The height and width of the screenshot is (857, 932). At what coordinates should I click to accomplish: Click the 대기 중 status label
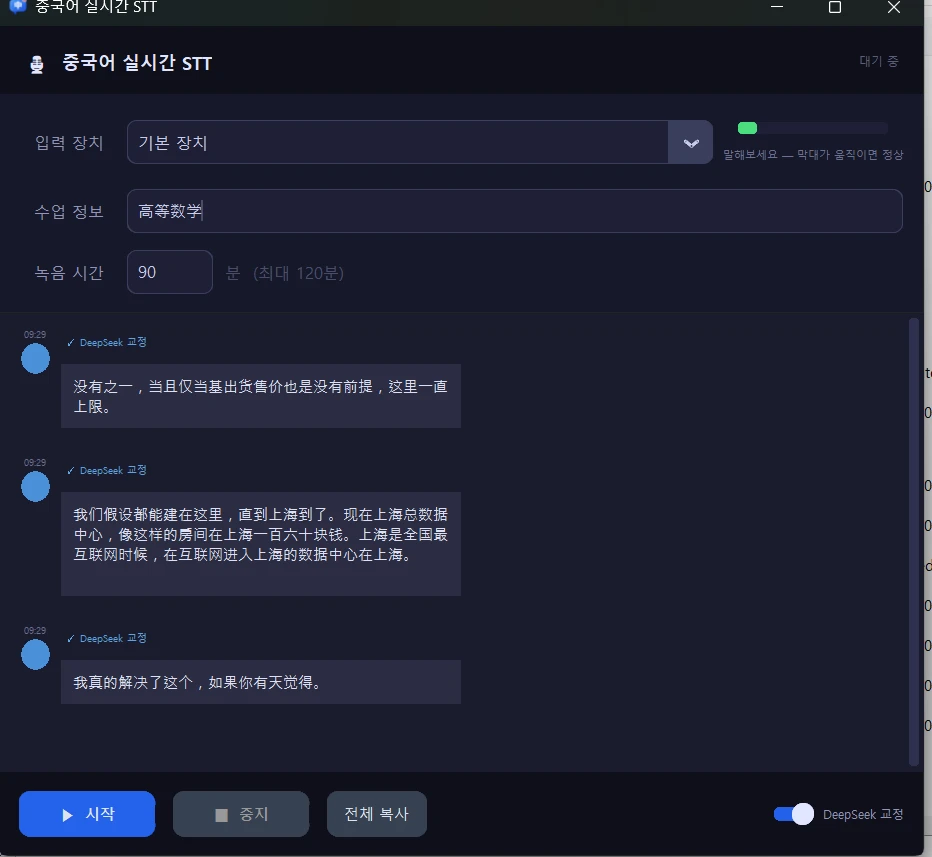coord(879,61)
